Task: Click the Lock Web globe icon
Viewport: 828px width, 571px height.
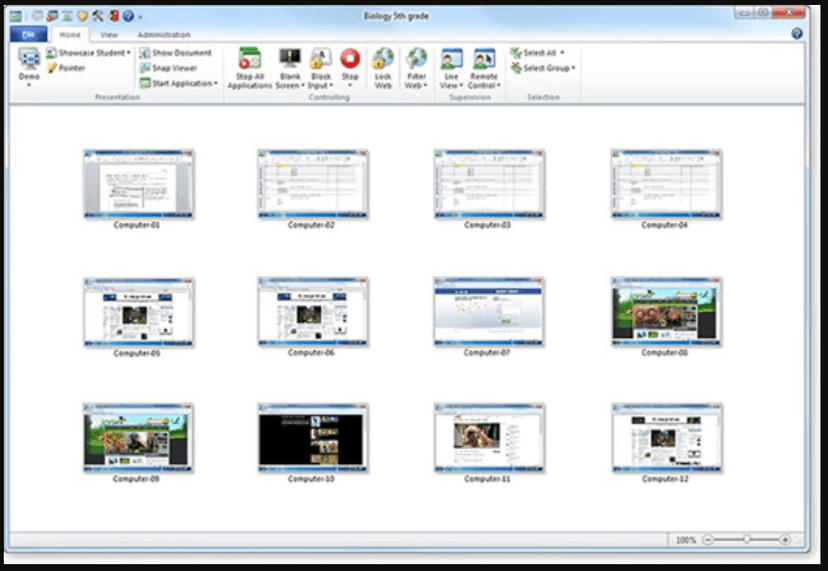Action: [x=383, y=58]
